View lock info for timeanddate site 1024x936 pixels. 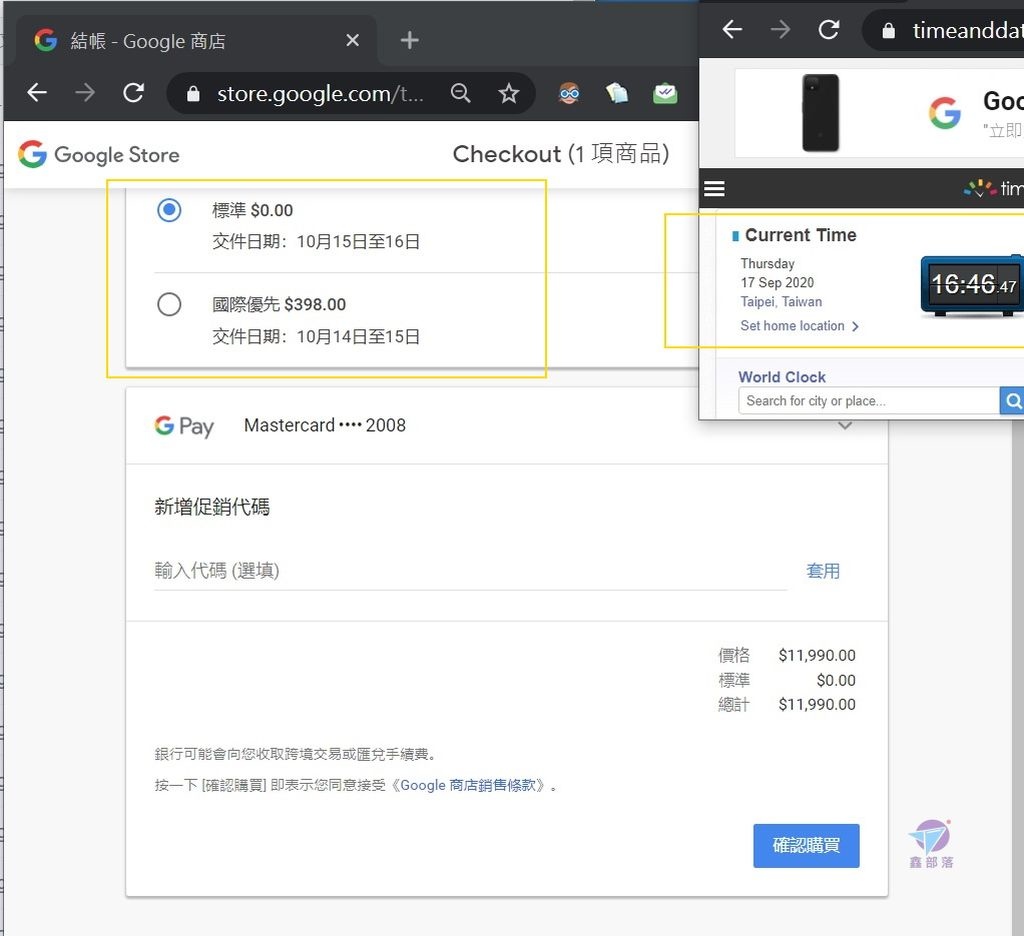[889, 31]
